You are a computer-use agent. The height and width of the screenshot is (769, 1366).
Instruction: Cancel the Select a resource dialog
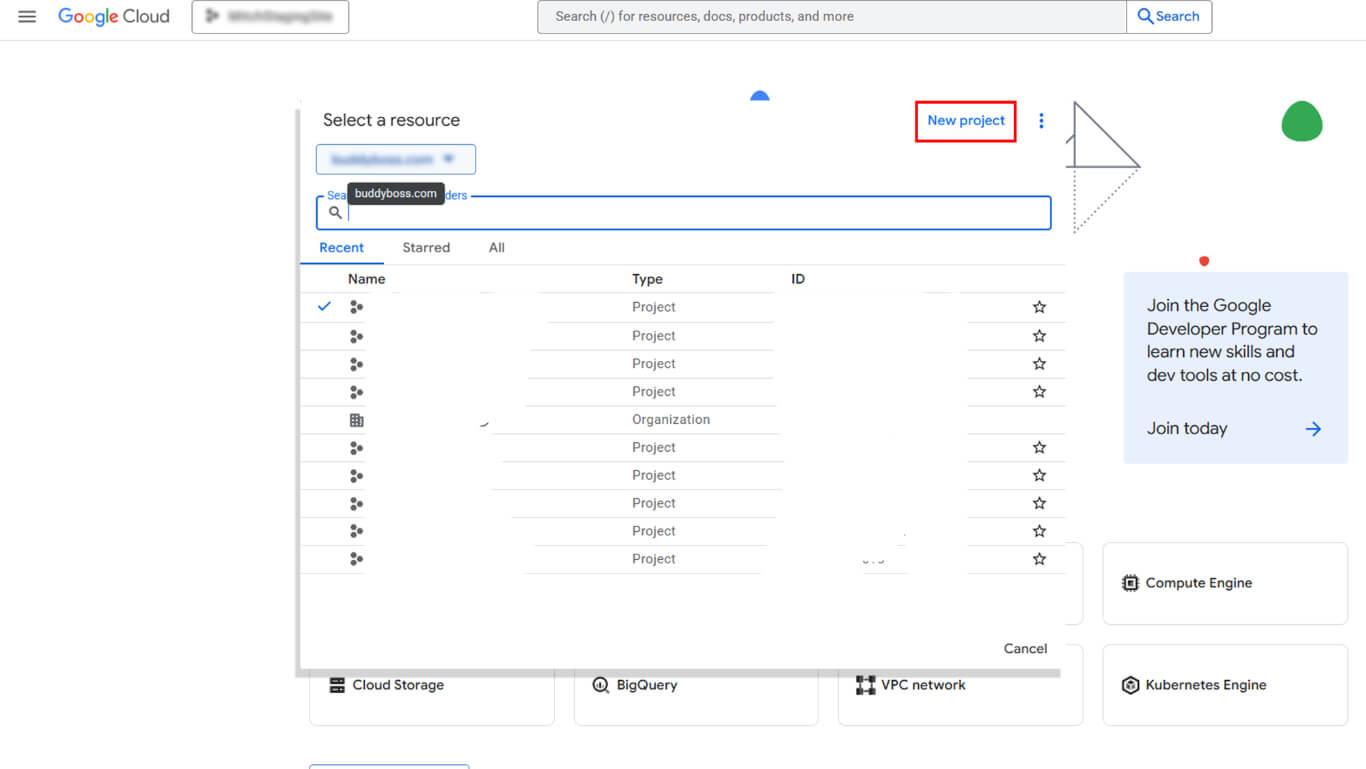(1025, 649)
